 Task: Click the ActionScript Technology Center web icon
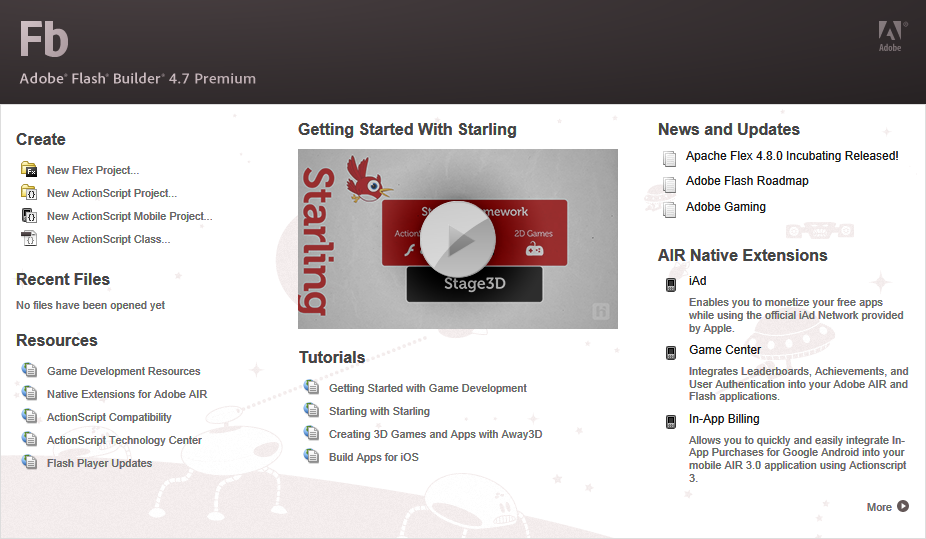(29, 439)
